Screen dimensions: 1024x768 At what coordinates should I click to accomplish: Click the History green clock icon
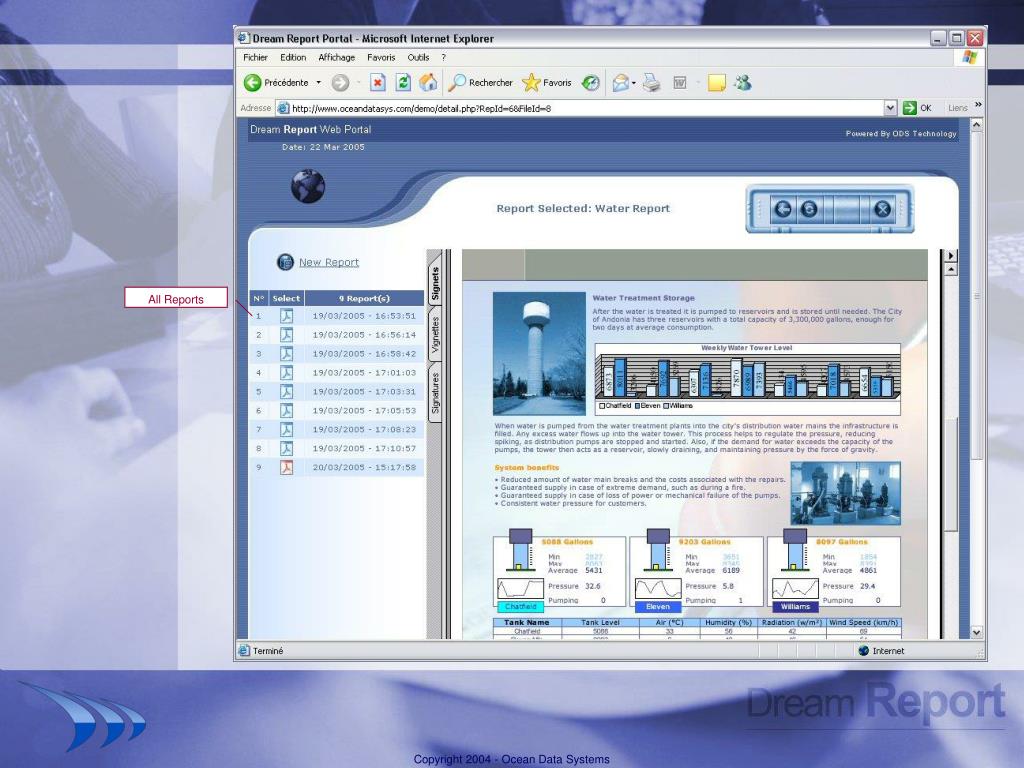pyautogui.click(x=590, y=83)
